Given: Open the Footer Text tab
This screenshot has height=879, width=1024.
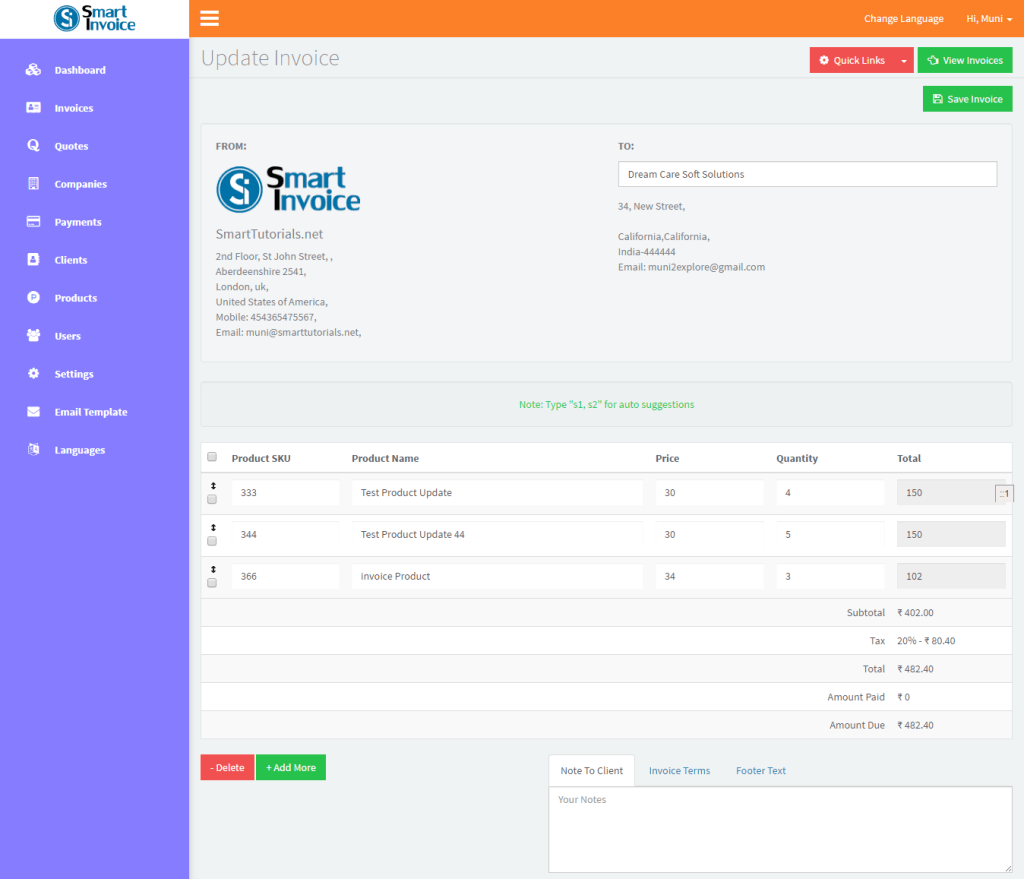Looking at the screenshot, I should 760,770.
